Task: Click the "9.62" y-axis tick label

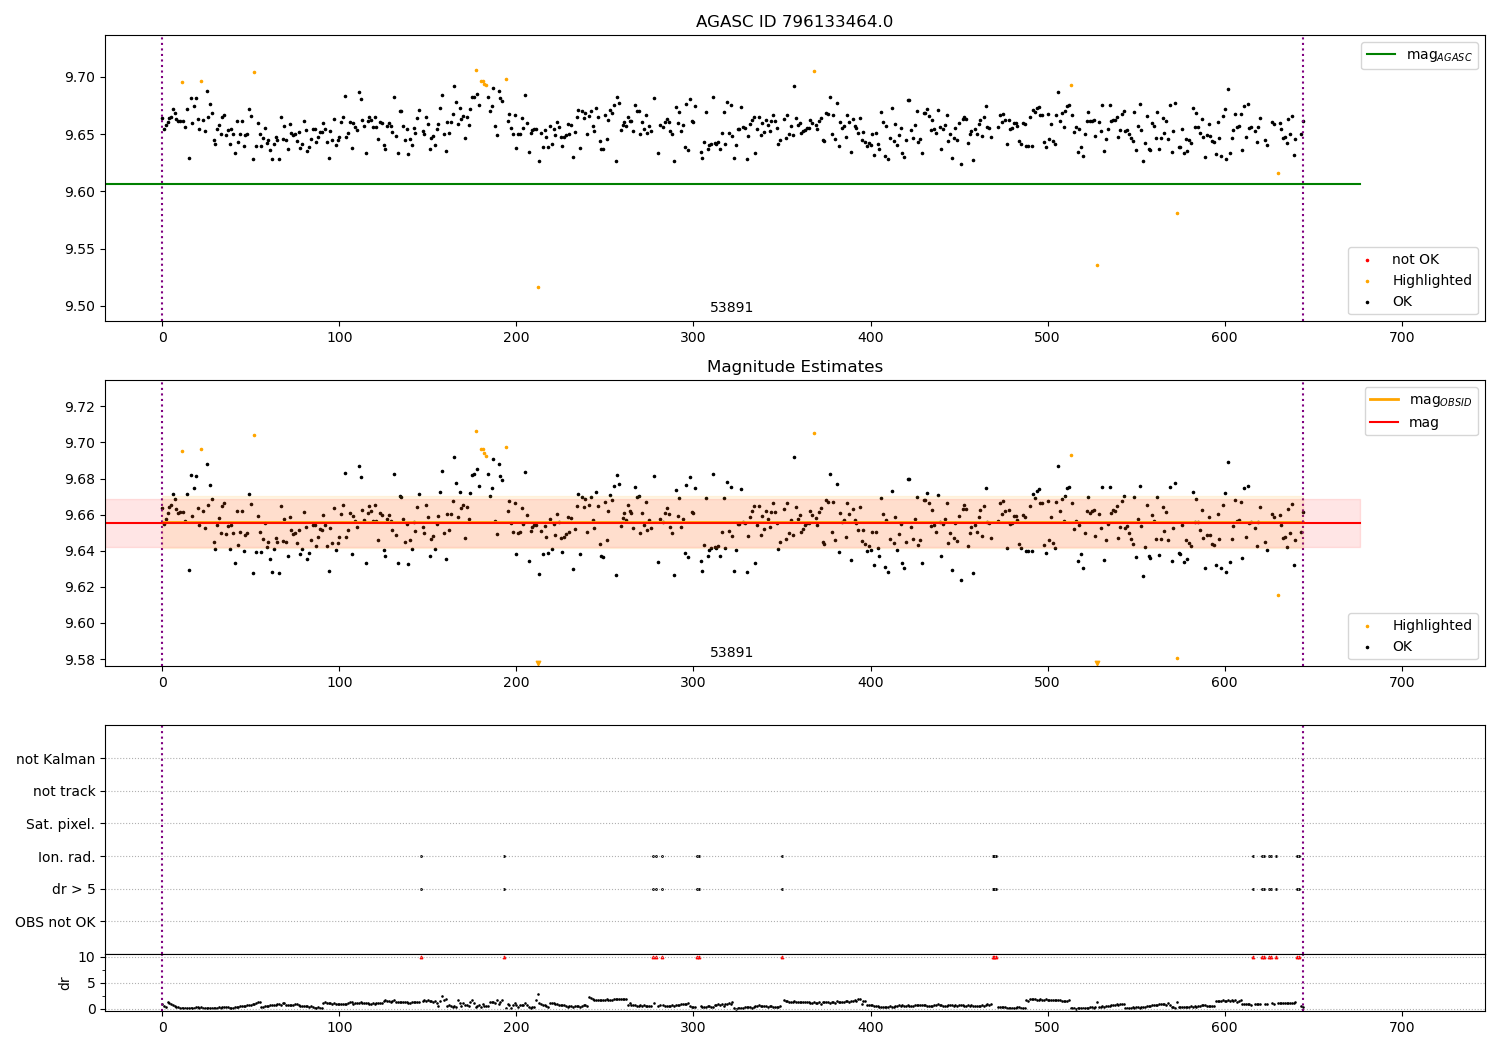Action: tap(78, 587)
